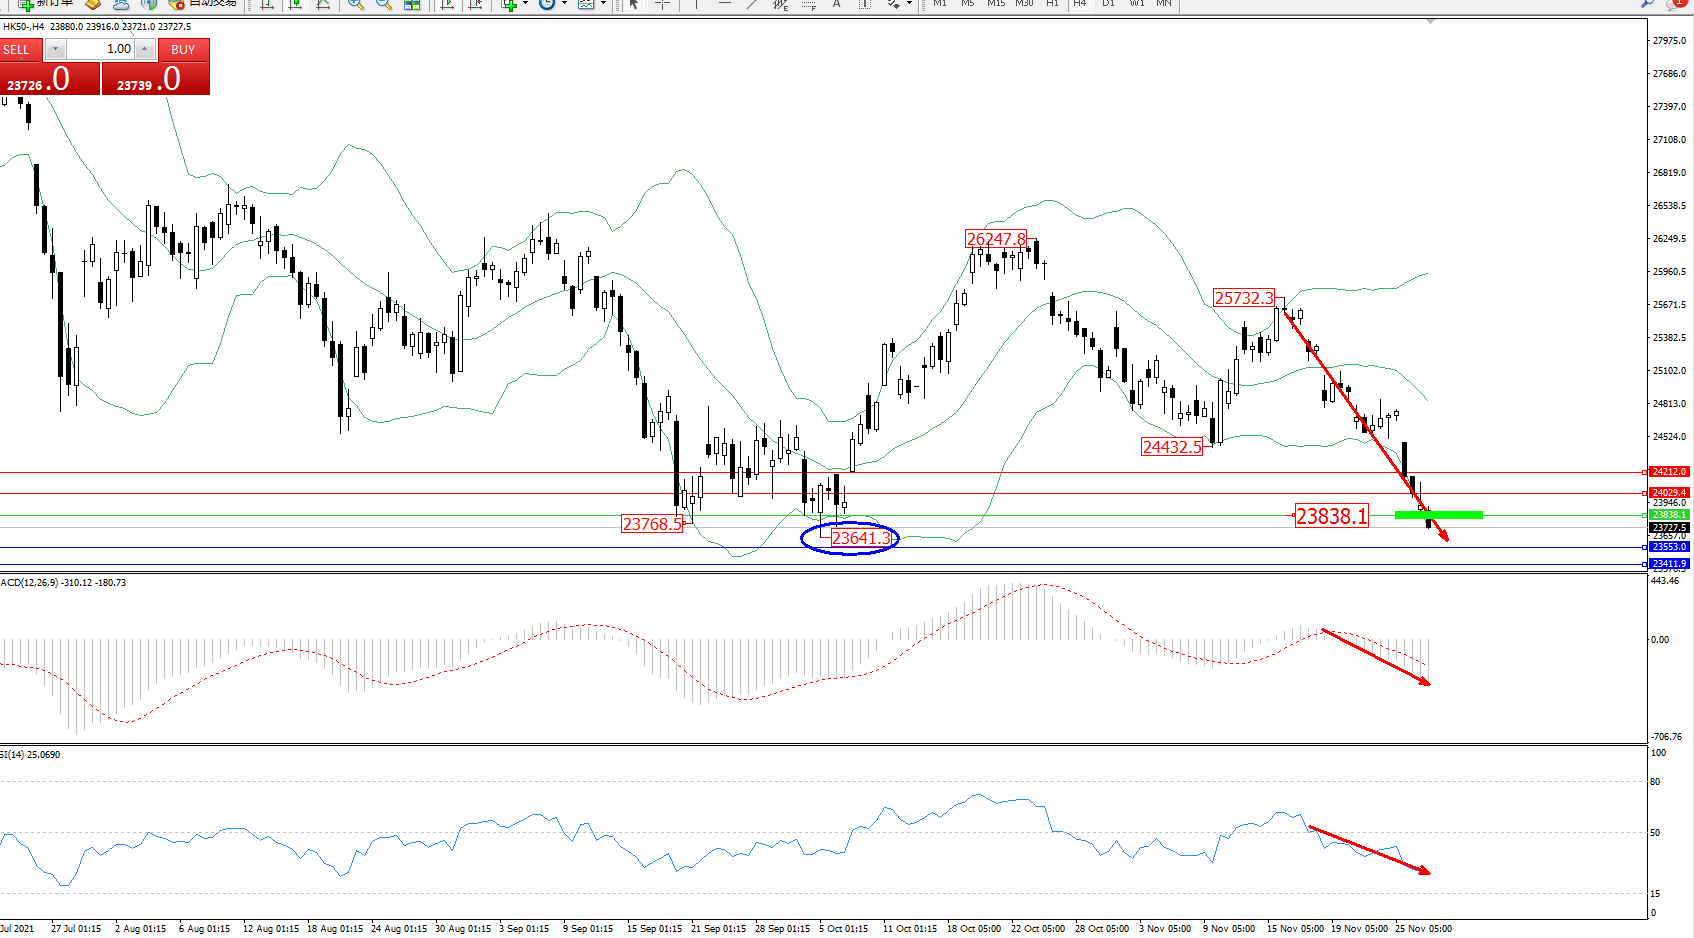The height and width of the screenshot is (938, 1694).
Task: Switch chart to candlestick display icon
Action: (295, 4)
